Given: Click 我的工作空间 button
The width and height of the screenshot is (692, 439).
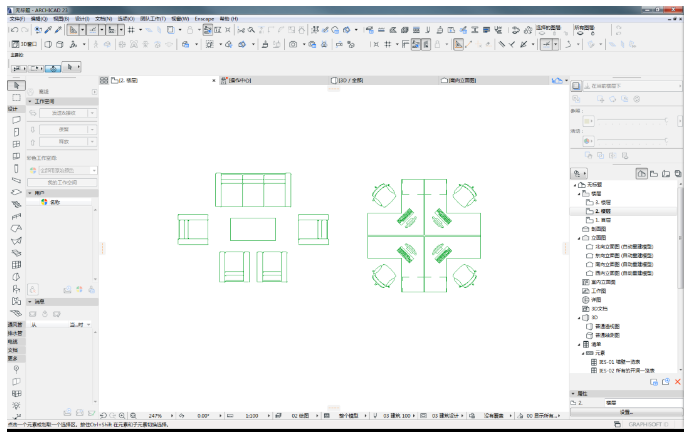Looking at the screenshot, I should tap(62, 182).
